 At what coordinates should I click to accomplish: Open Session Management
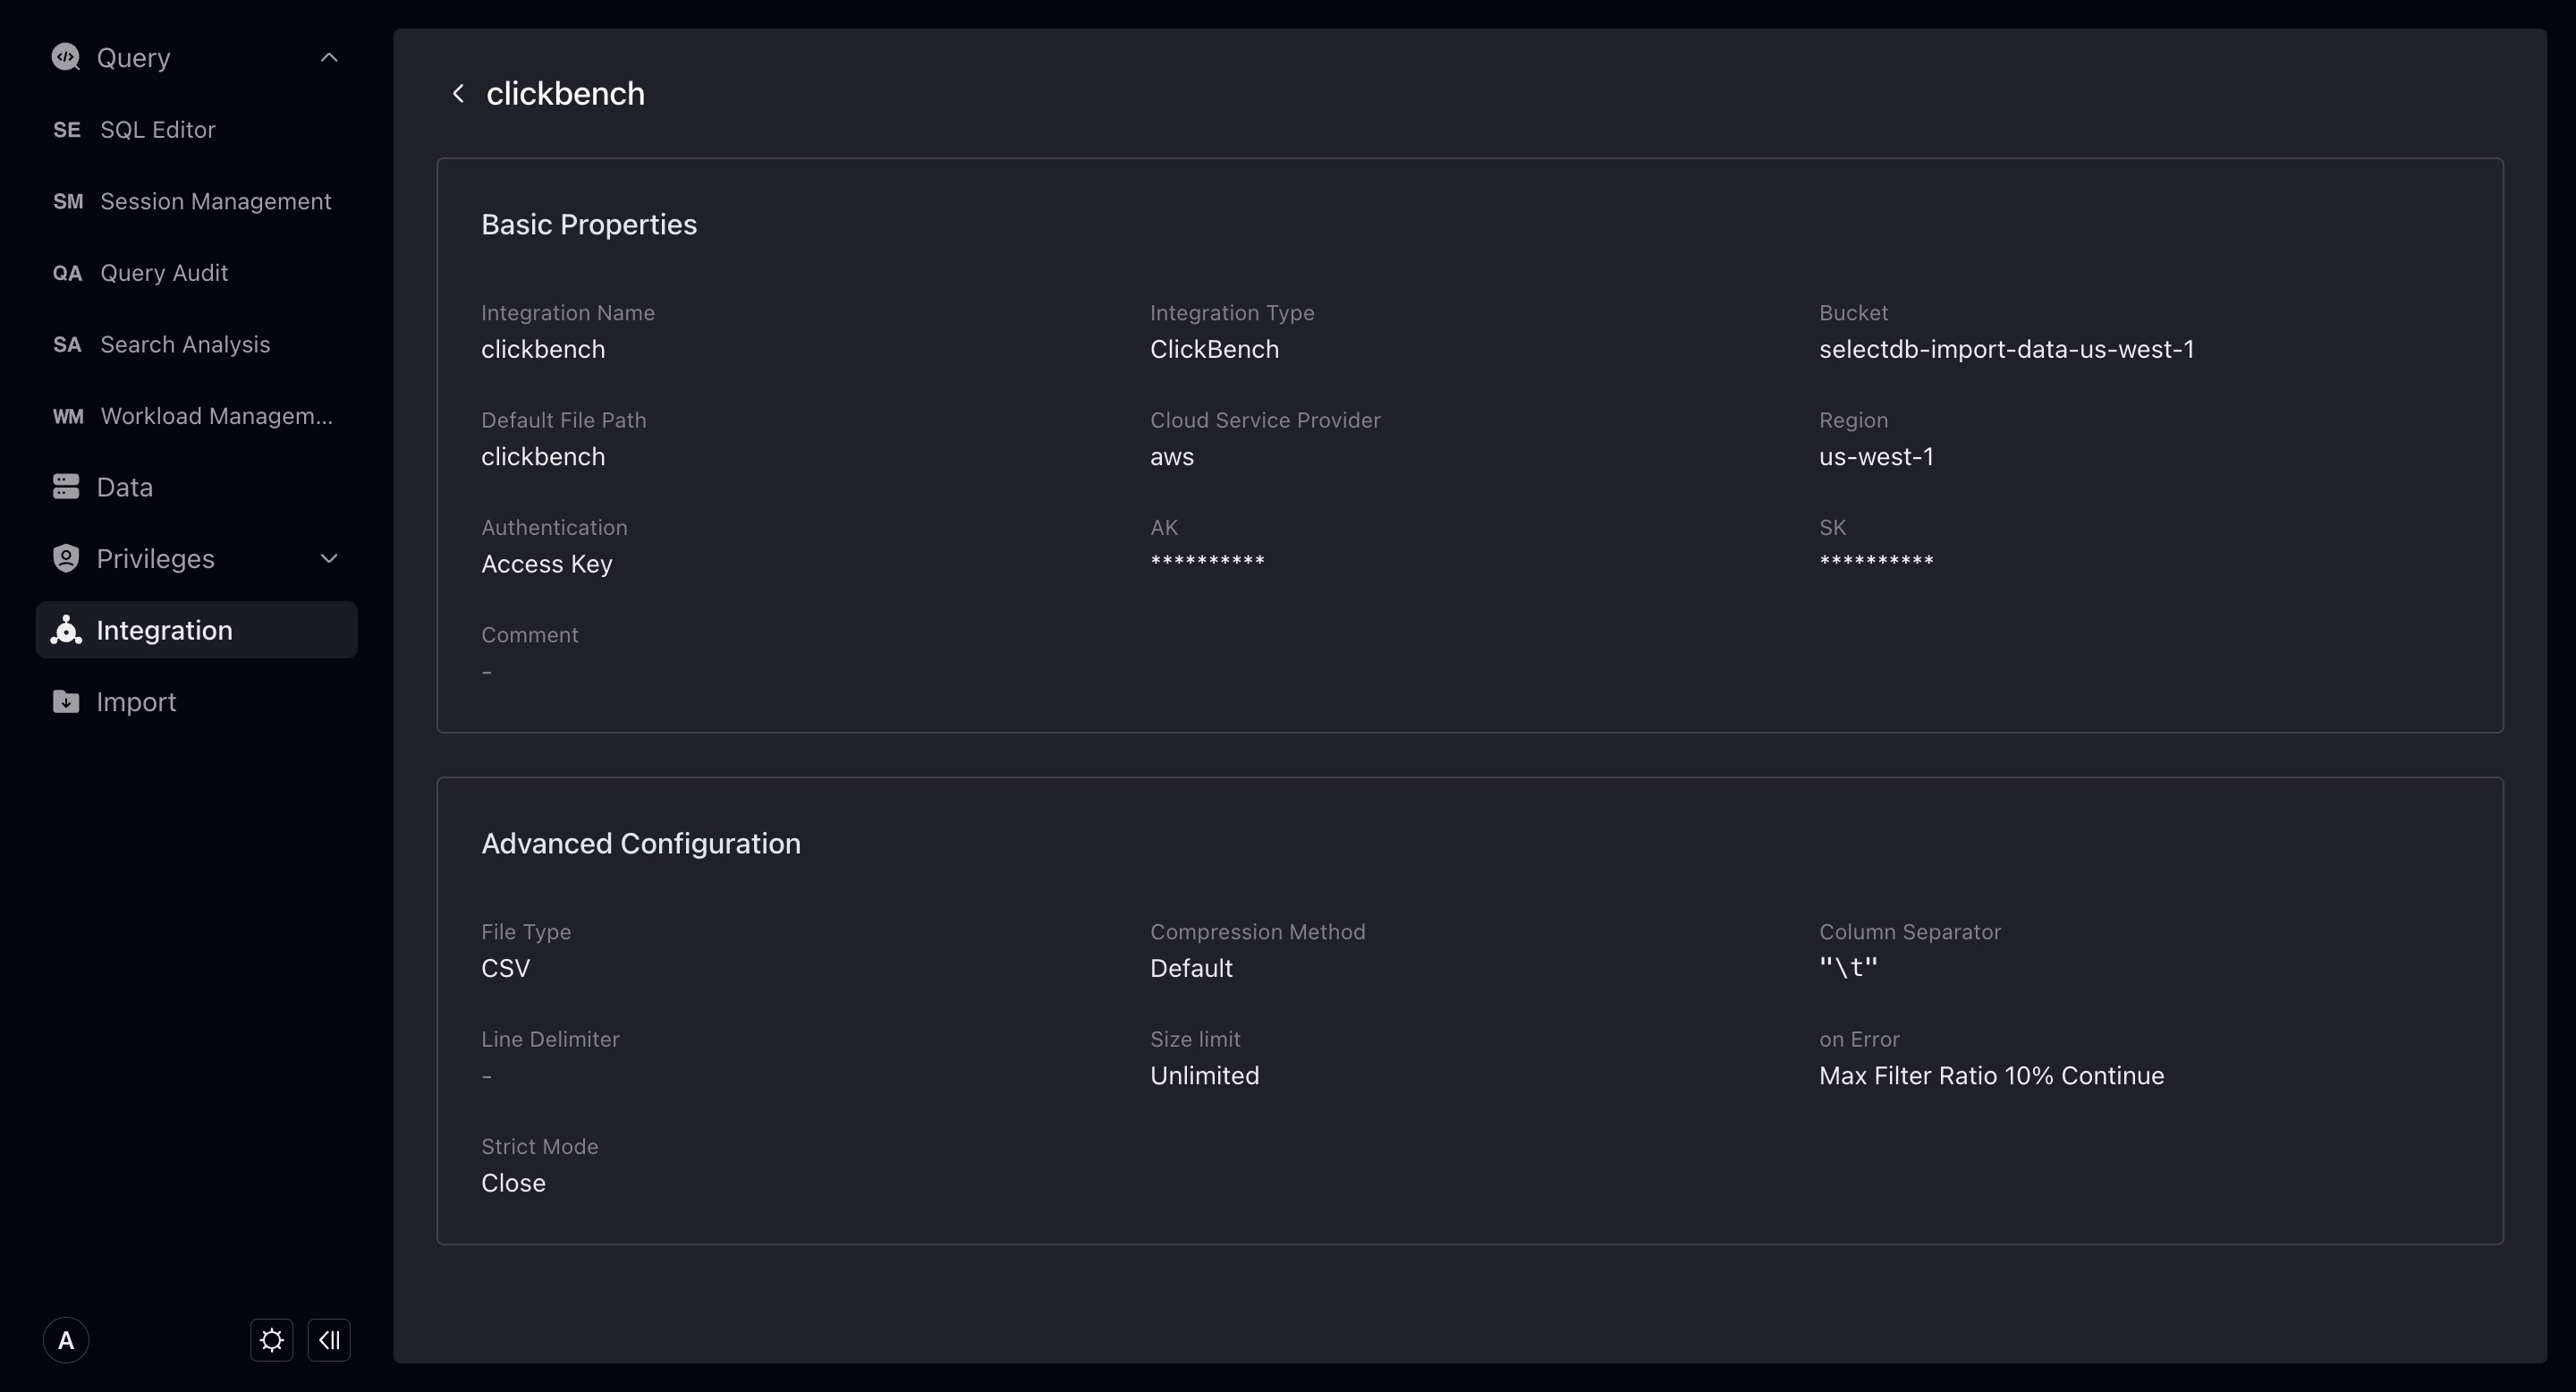[x=215, y=201]
